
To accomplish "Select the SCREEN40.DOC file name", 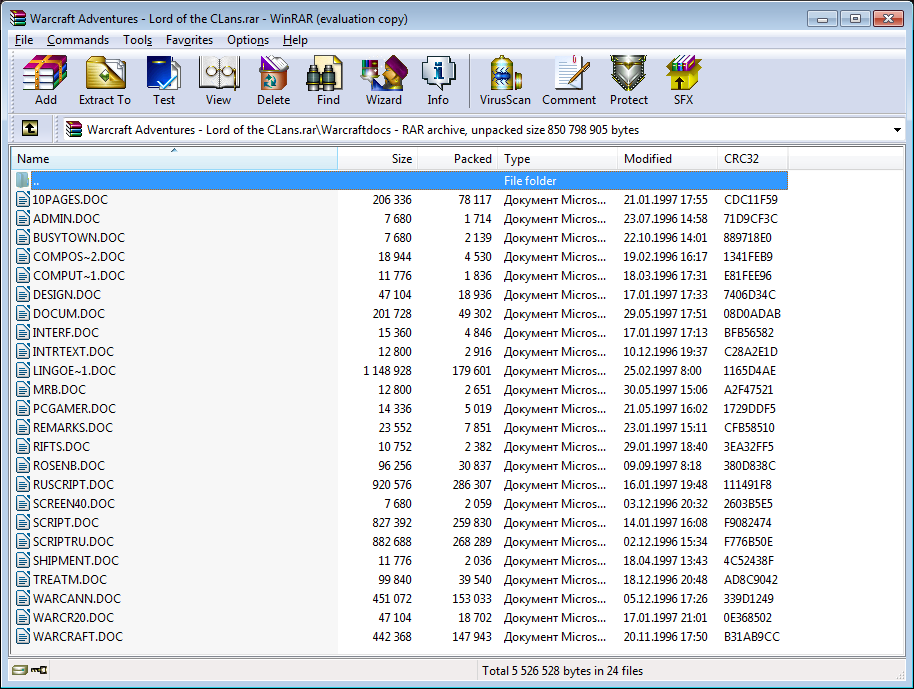I will tap(73, 504).
